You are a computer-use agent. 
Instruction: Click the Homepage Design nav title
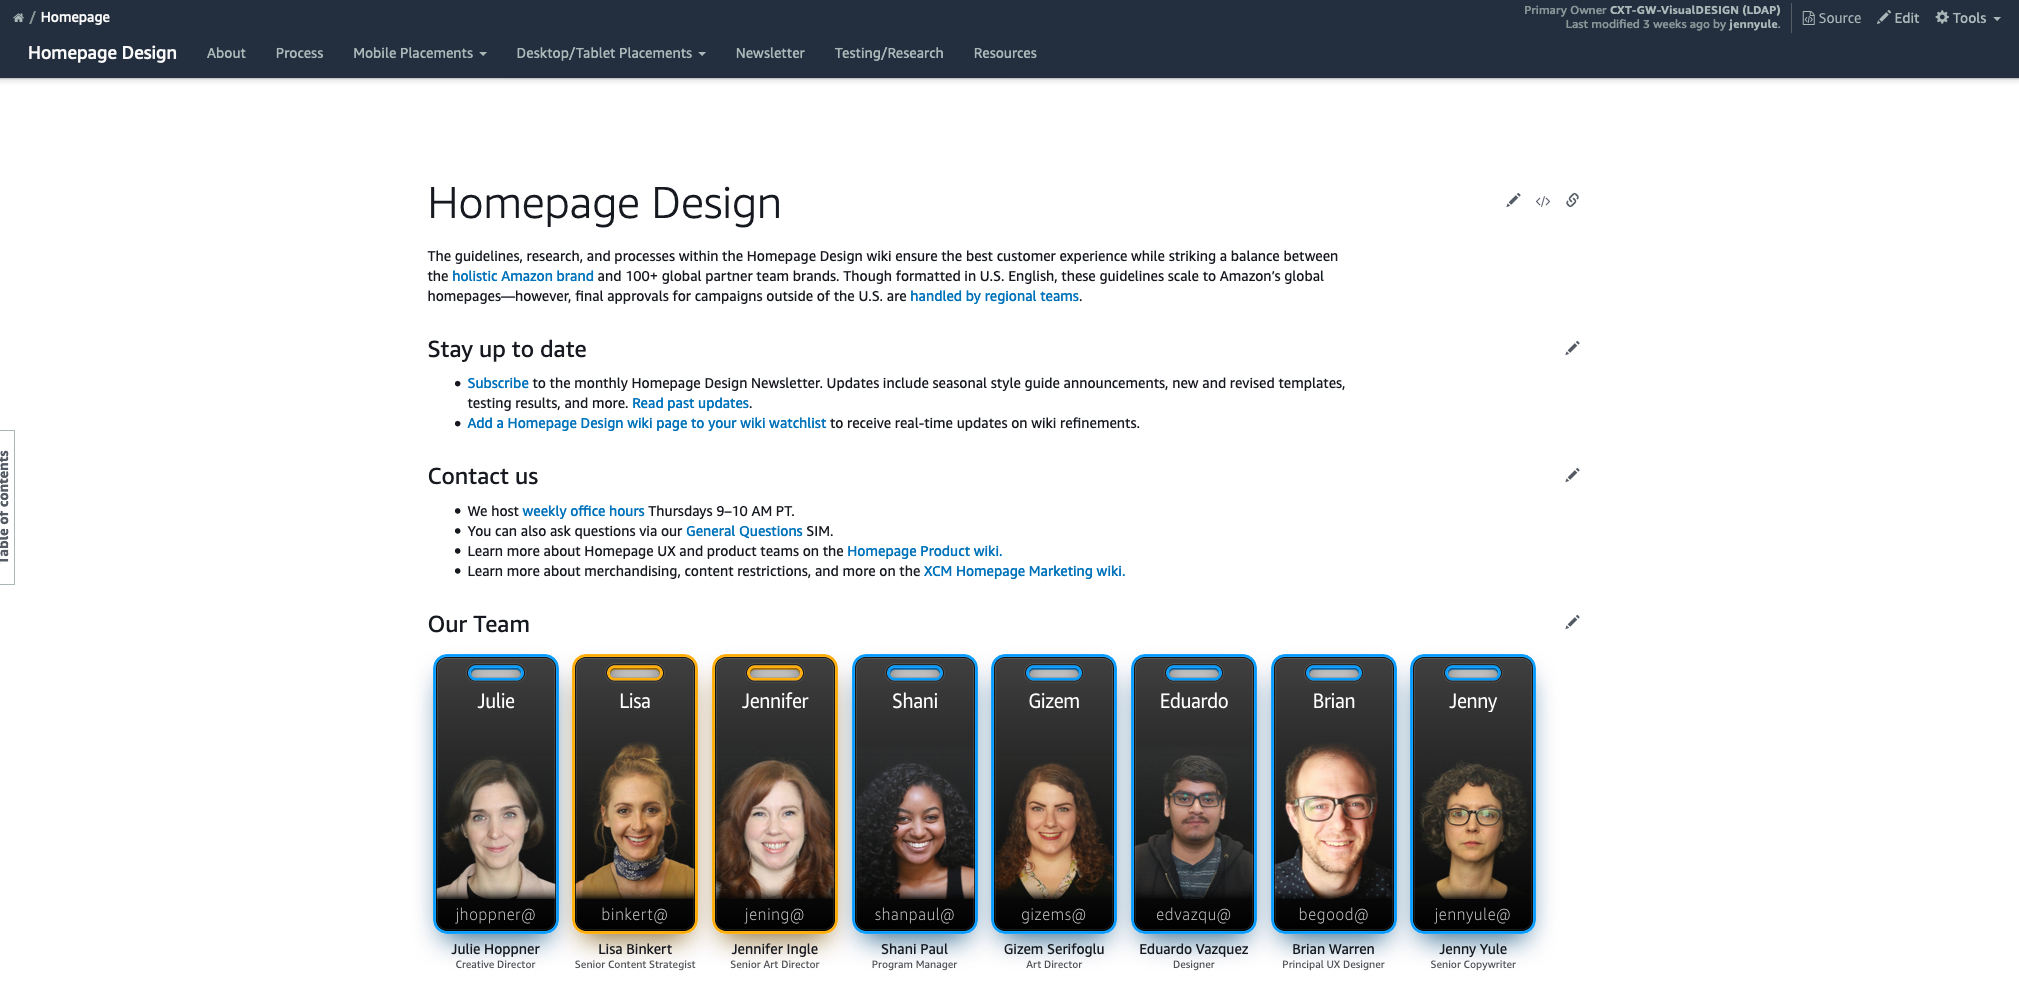coord(102,53)
